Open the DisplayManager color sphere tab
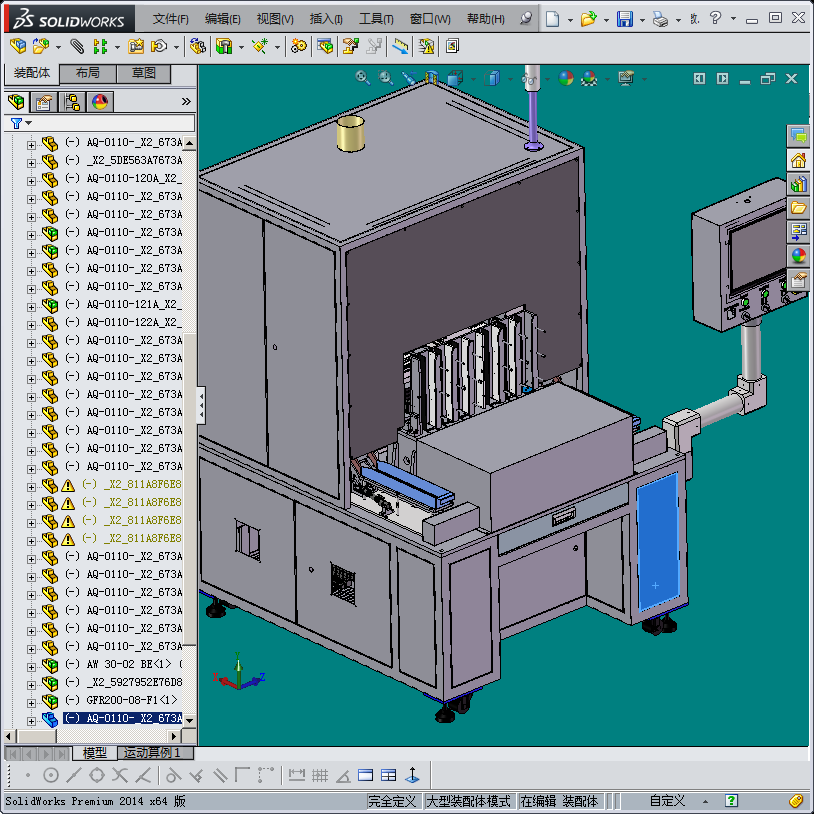 coord(99,102)
